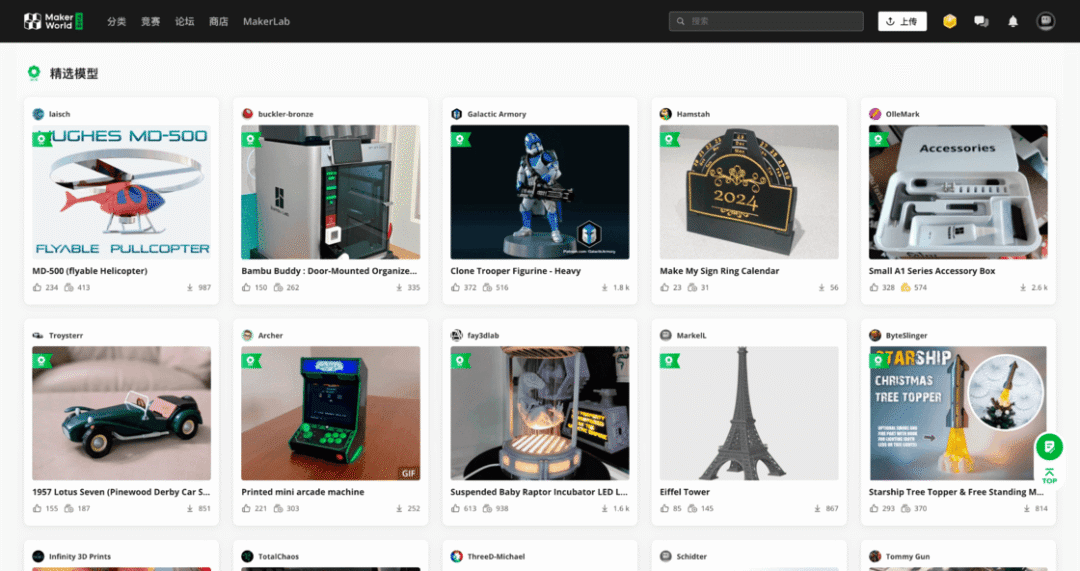The height and width of the screenshot is (571, 1080).
Task: Open the Starship Tree Topper title
Action: [x=956, y=492]
